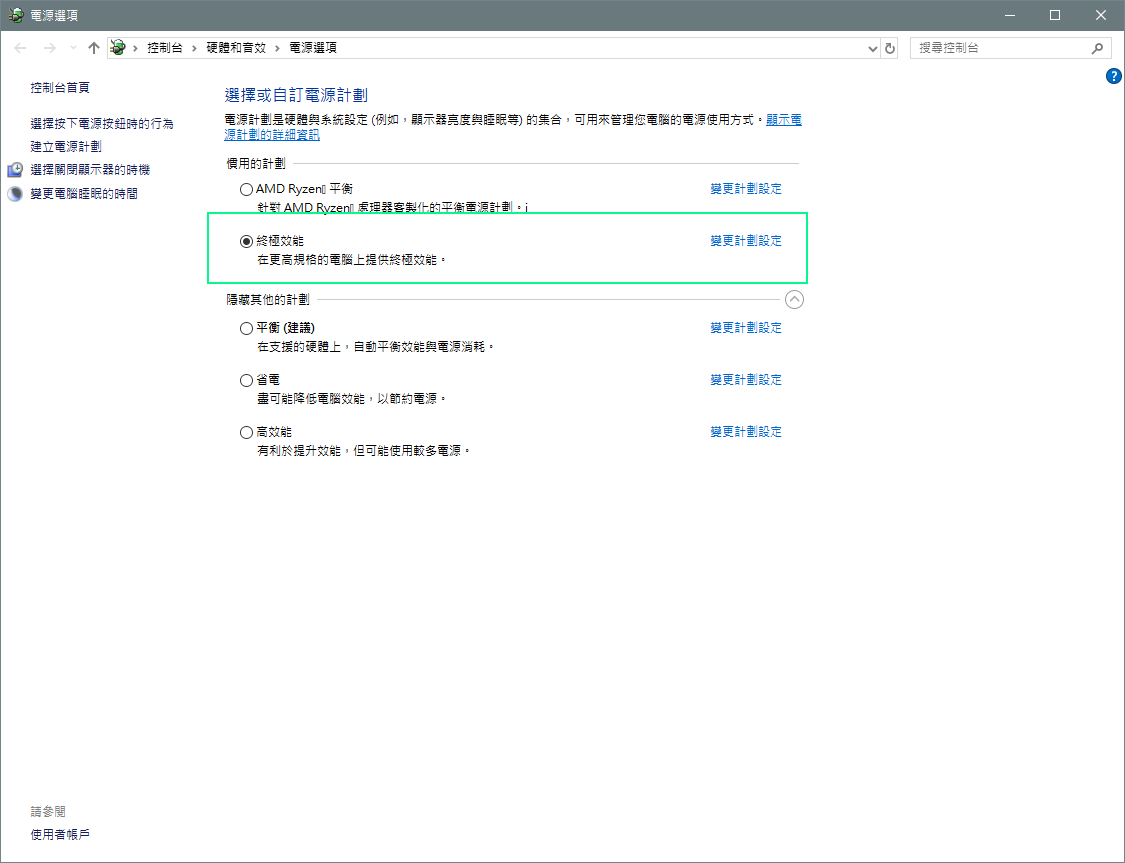1125x863 pixels.
Task: Collapse the 隱藏其他的計劃 section chevron
Action: (795, 299)
